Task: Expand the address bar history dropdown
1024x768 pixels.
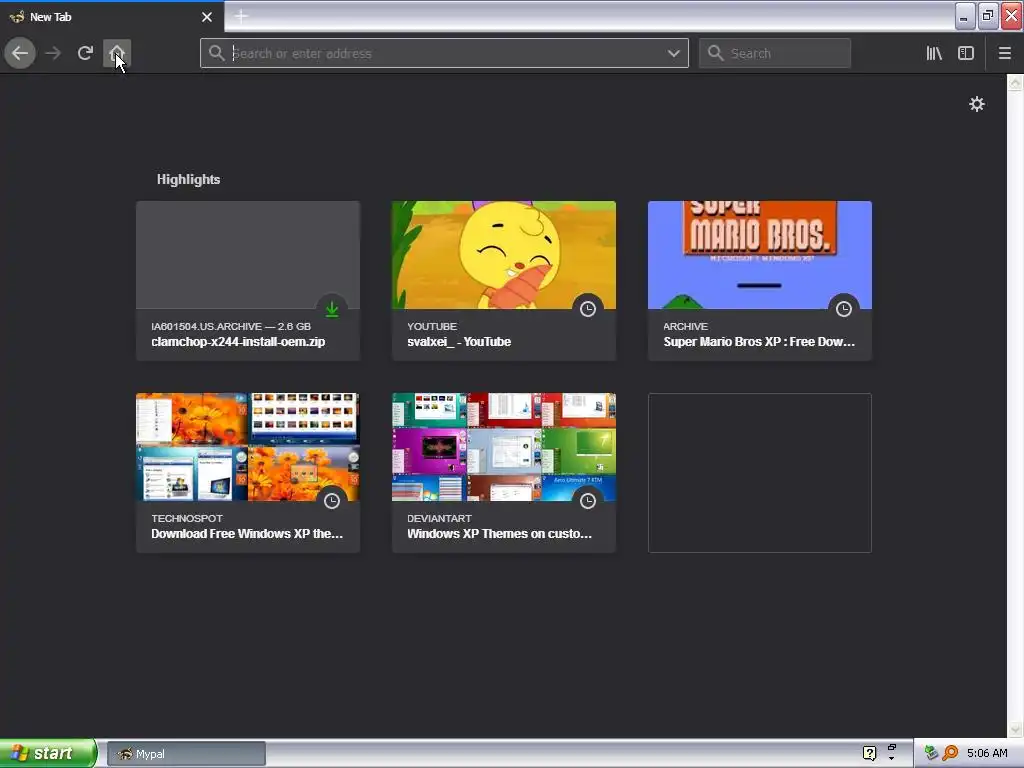Action: point(673,54)
